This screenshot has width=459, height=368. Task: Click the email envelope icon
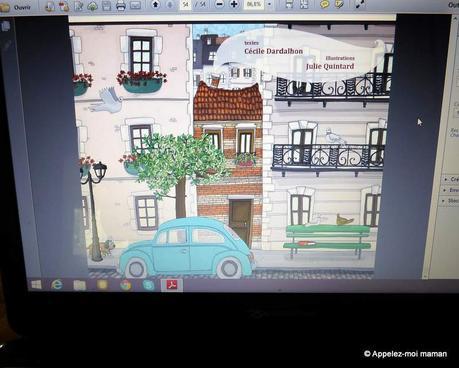pos(135,5)
